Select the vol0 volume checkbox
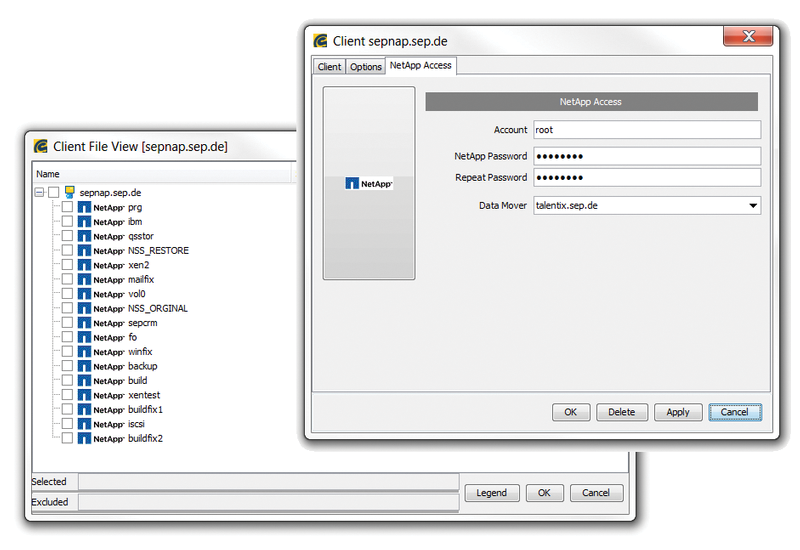The height and width of the screenshot is (550, 800). click(x=67, y=293)
